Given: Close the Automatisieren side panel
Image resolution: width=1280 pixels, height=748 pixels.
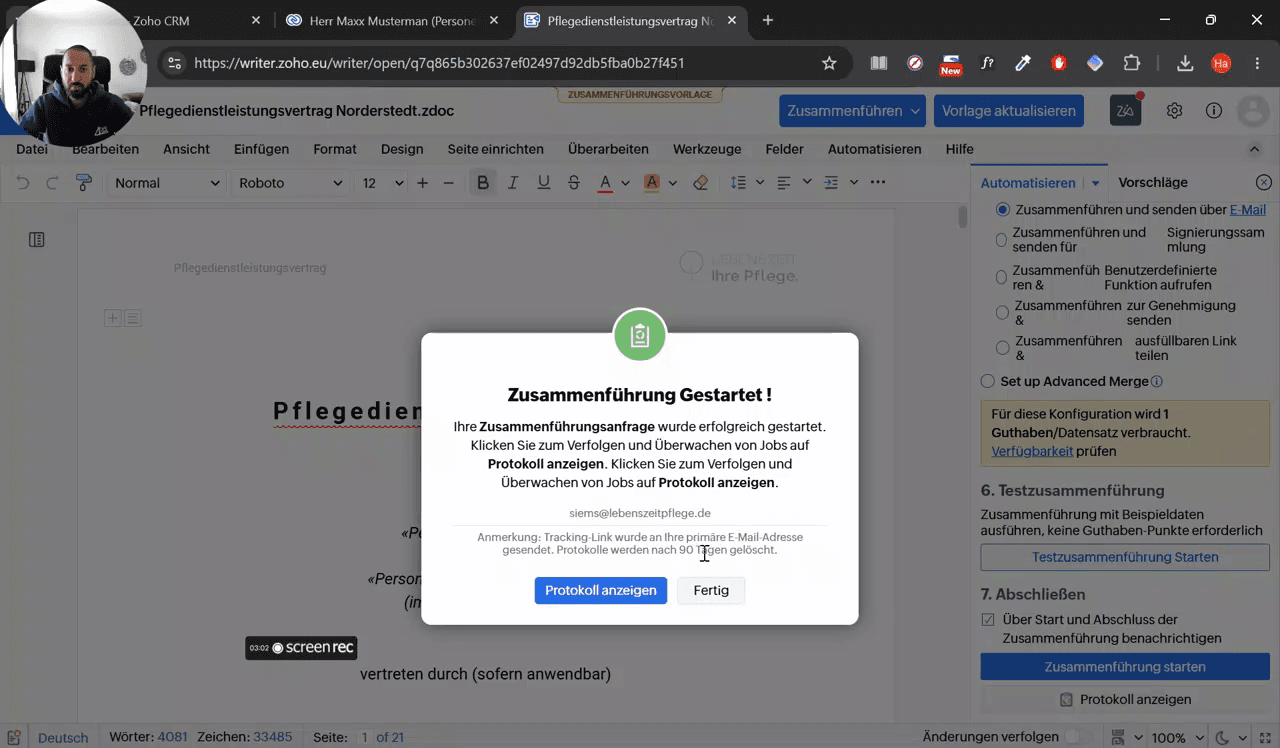Looking at the screenshot, I should click(x=1264, y=183).
